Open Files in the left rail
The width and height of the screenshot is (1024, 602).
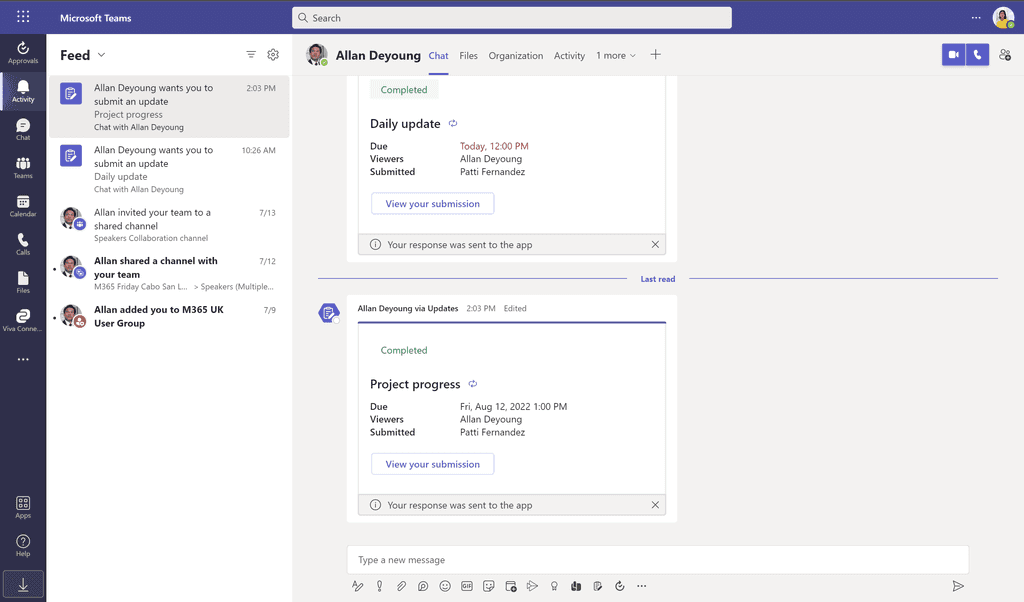click(23, 283)
